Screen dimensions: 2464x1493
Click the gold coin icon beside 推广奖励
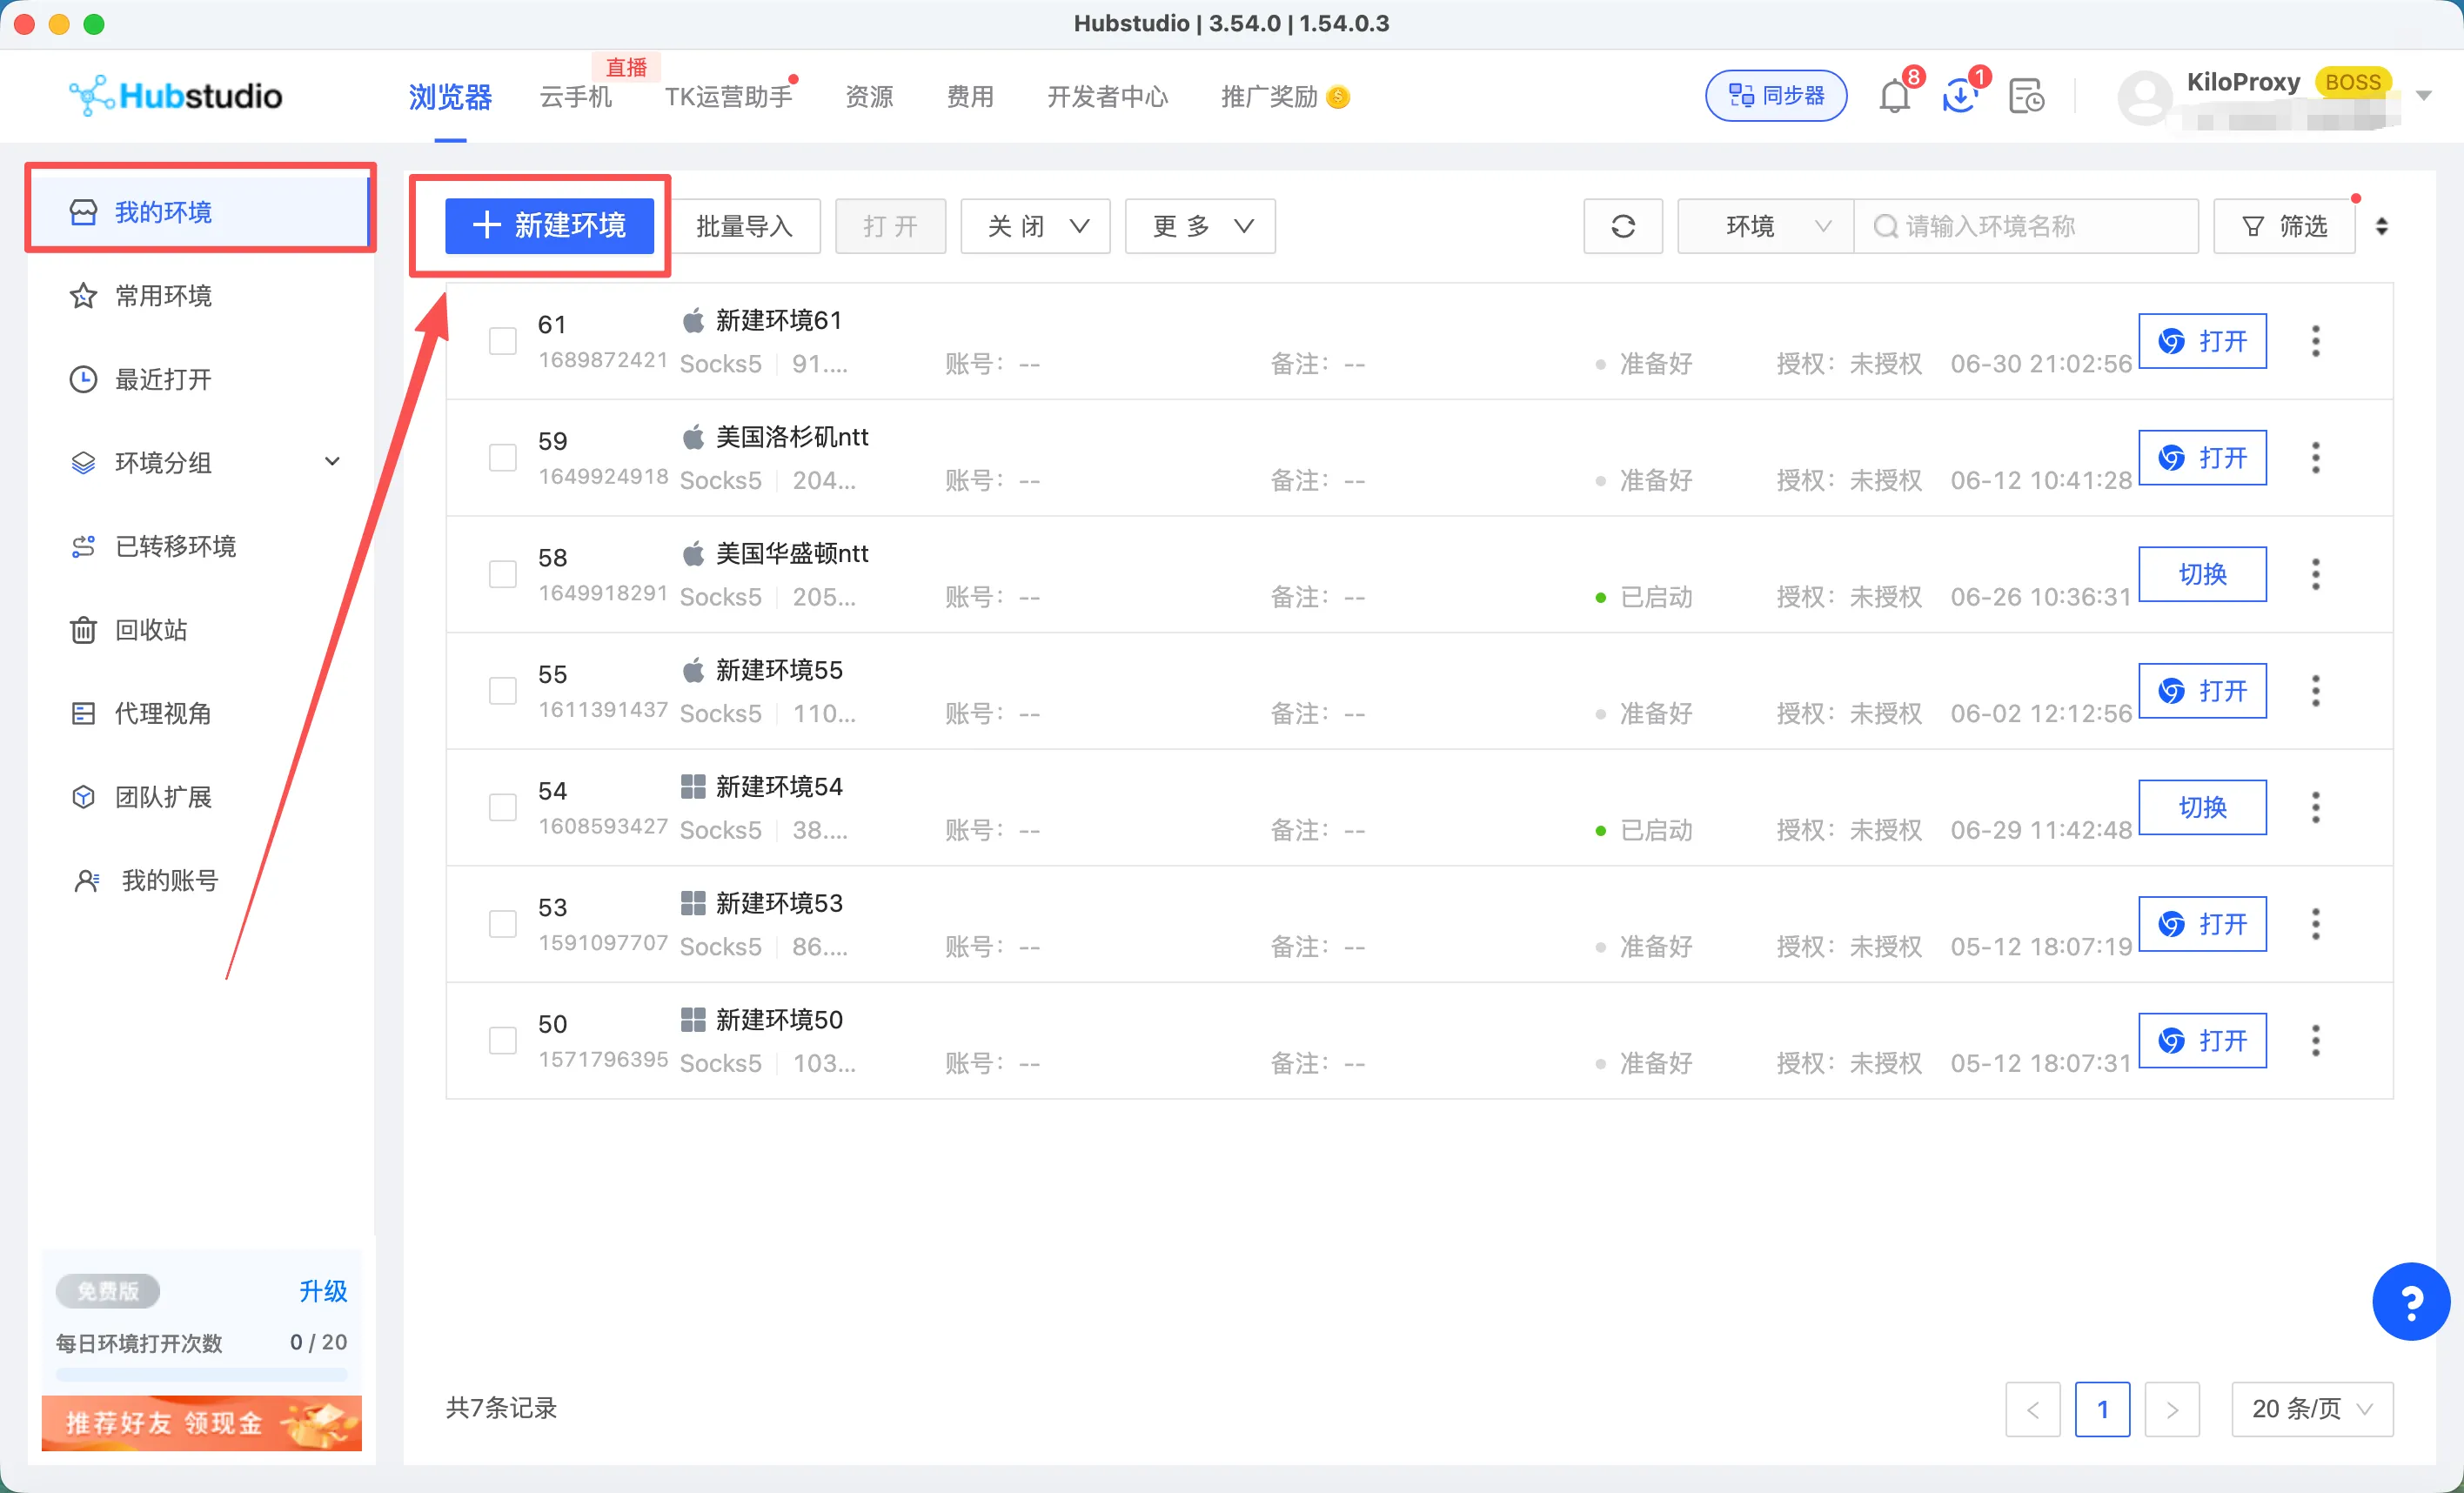coord(1337,97)
